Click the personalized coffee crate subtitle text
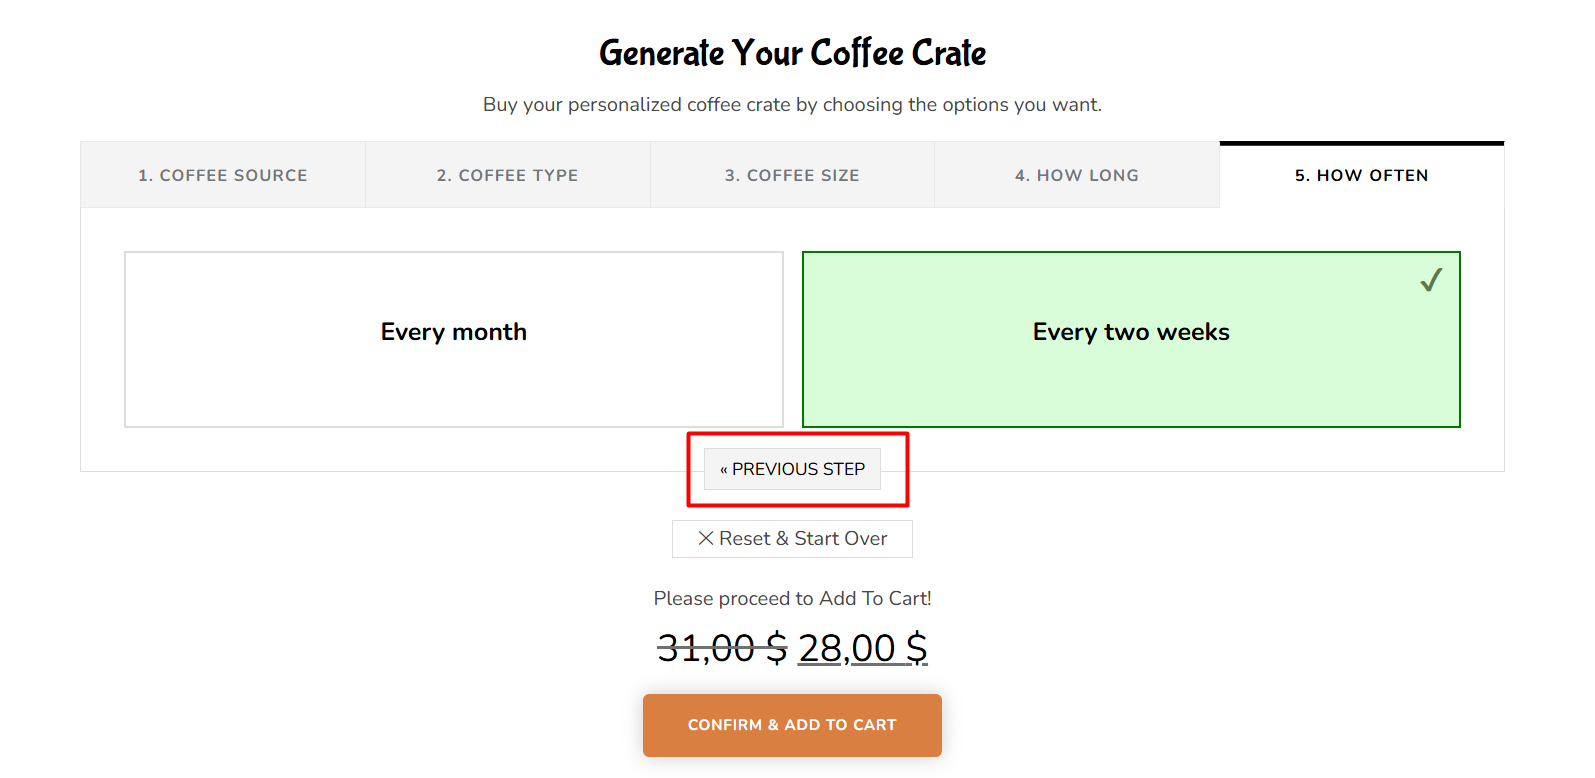The width and height of the screenshot is (1595, 778). 792,104
